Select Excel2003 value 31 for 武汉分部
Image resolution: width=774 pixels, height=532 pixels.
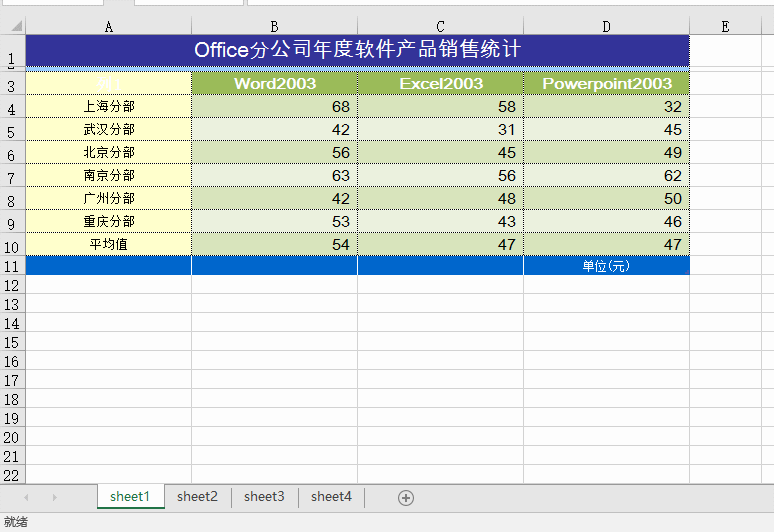point(440,129)
